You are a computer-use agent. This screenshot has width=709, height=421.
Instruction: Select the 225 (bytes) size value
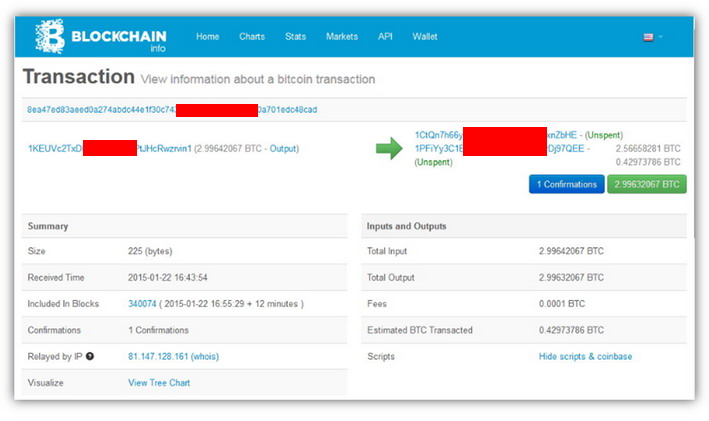[150, 251]
